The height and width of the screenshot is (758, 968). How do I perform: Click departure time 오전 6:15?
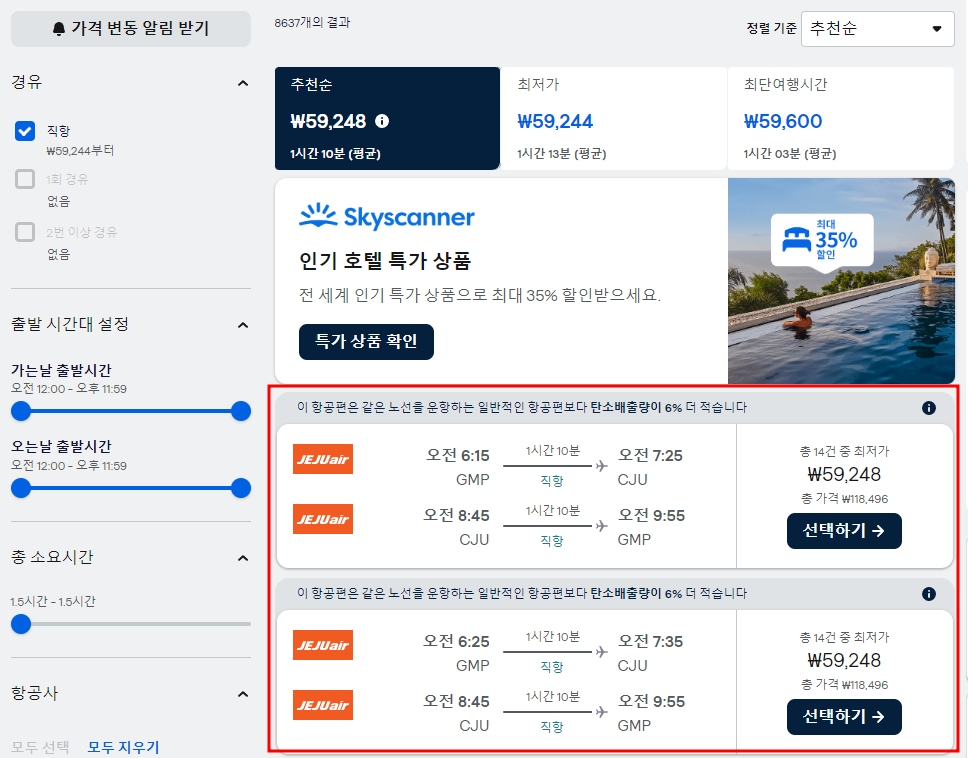tap(457, 456)
